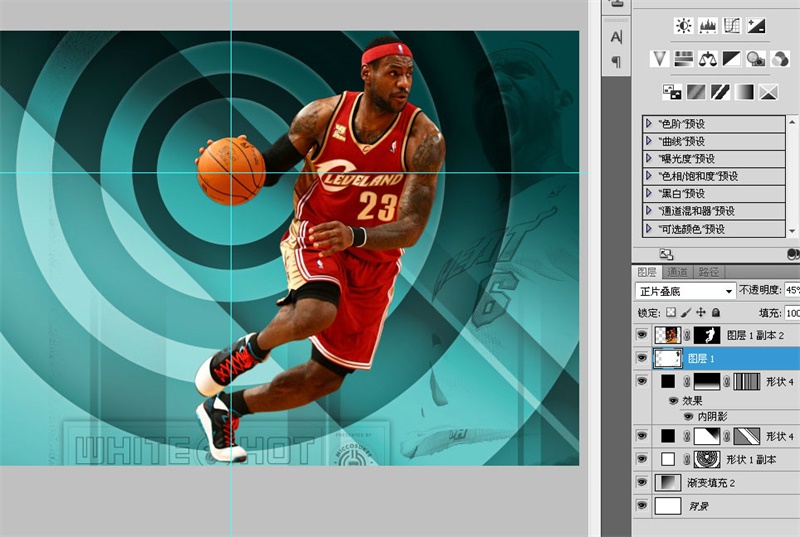Hide the 内阴影 layer effect
The image size is (800, 537).
pos(687,416)
